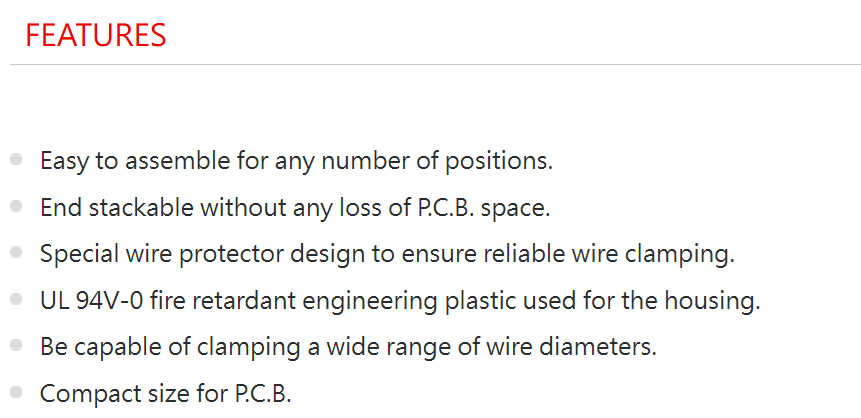Click the red FEATURES heading
The width and height of the screenshot is (861, 418).
[96, 35]
